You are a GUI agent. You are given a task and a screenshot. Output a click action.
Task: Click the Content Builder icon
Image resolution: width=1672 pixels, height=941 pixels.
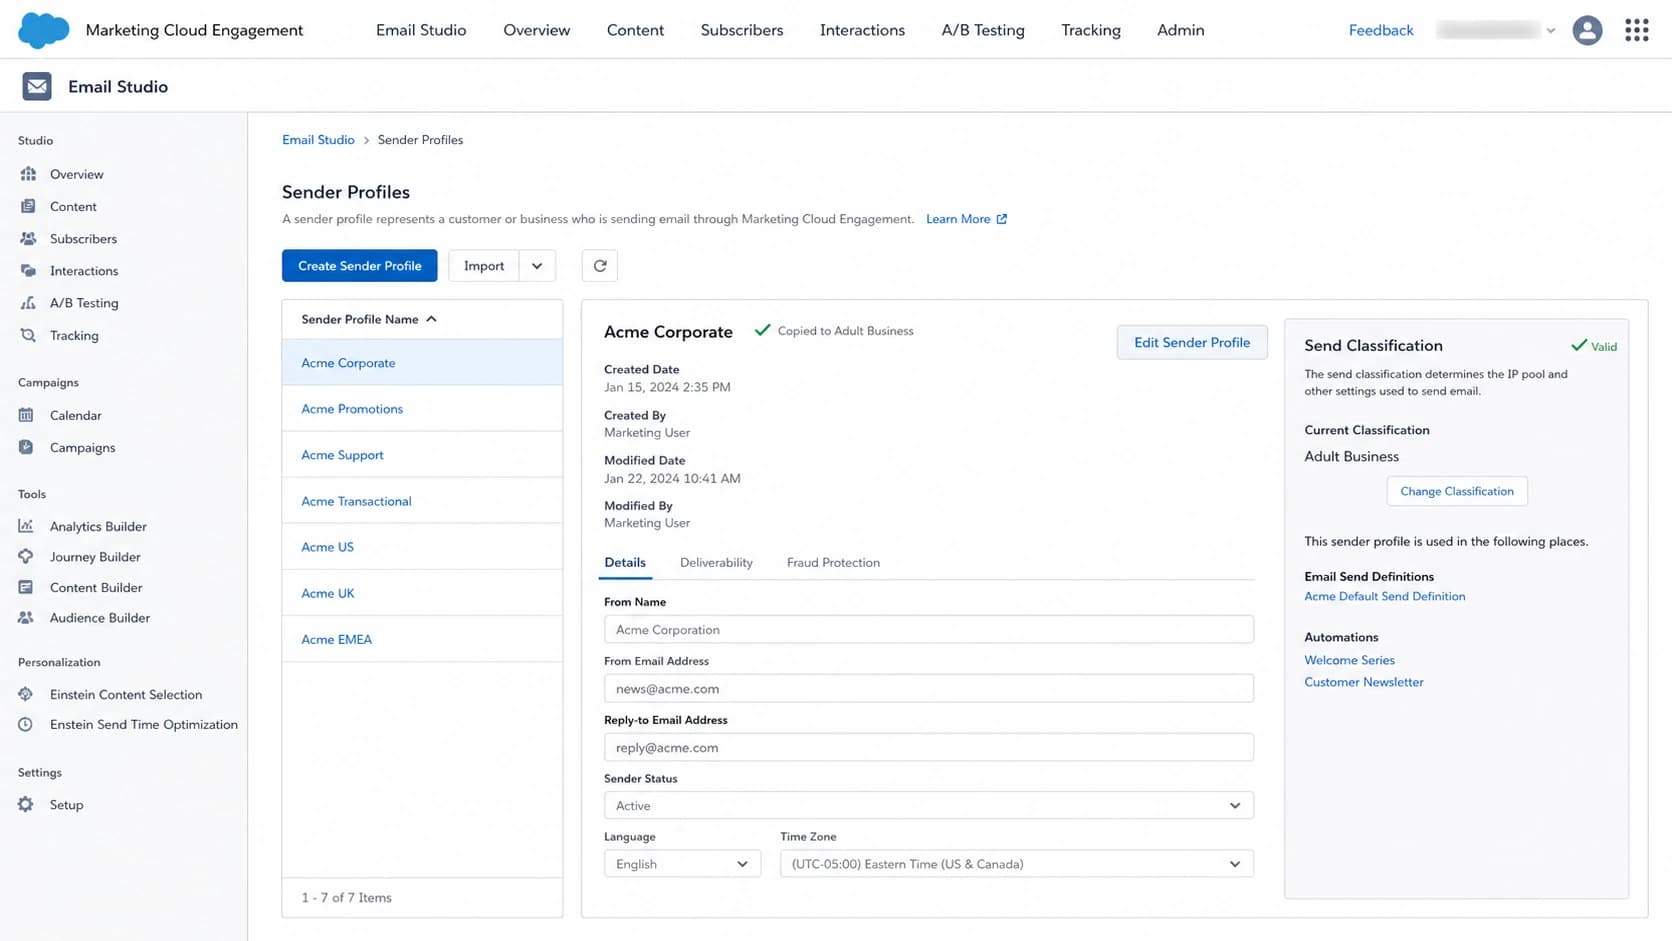click(x=26, y=587)
